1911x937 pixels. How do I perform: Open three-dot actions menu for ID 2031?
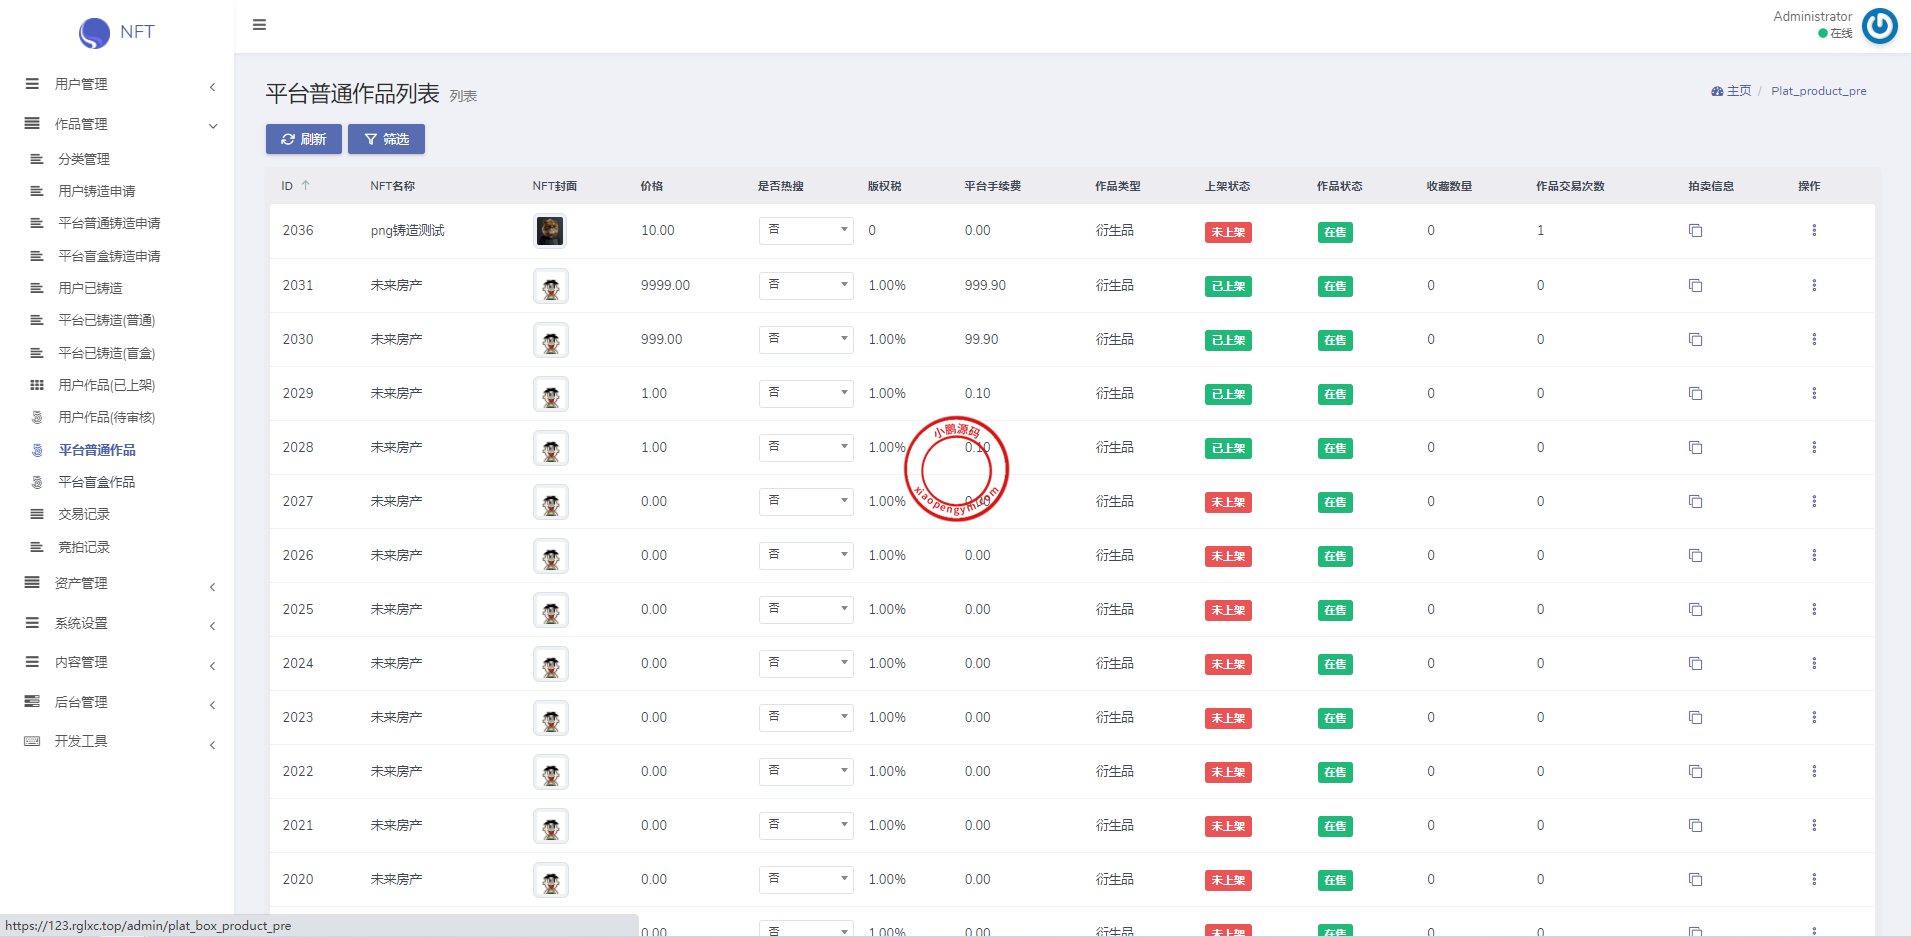[1813, 286]
